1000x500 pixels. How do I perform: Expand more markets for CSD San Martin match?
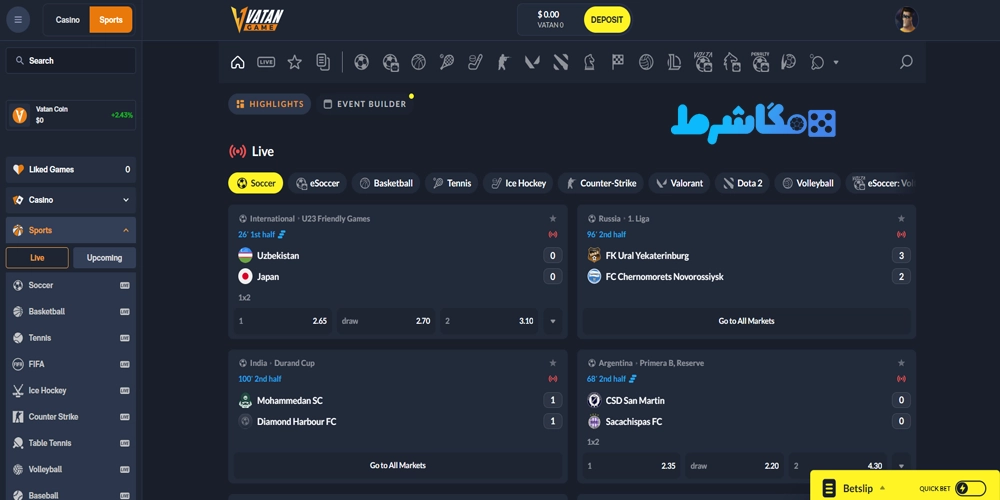point(901,466)
